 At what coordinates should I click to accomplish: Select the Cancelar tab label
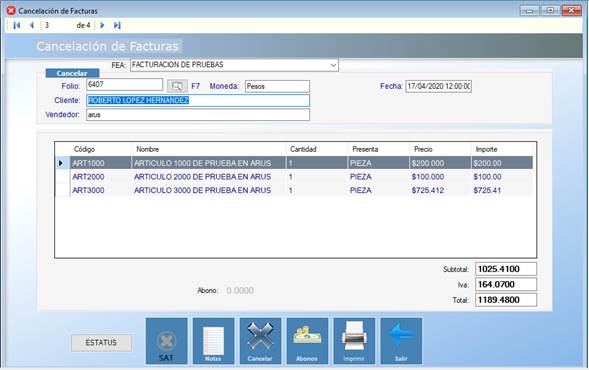(x=72, y=73)
